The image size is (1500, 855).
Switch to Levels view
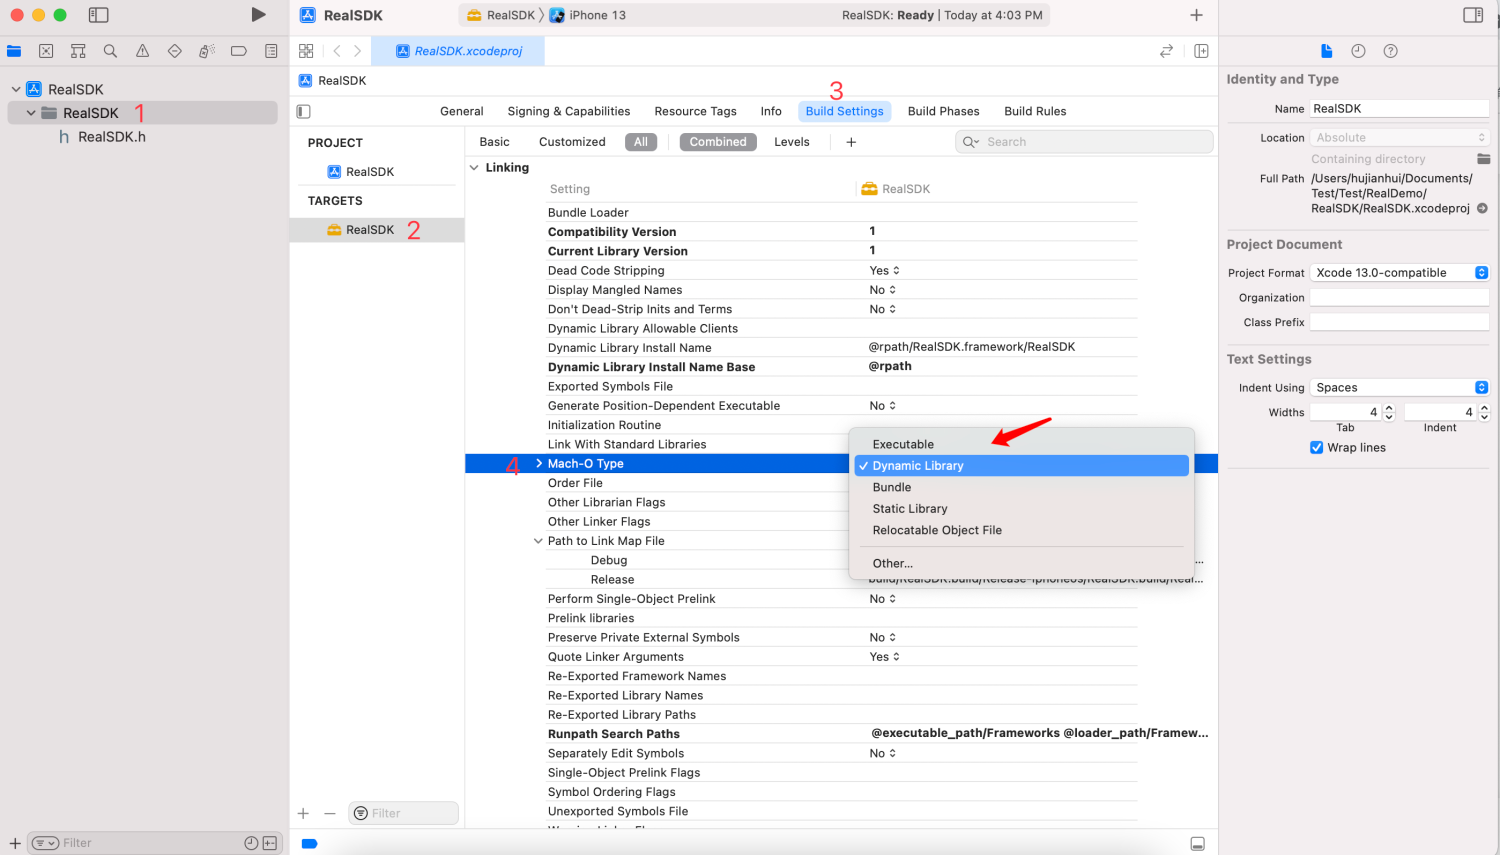pos(792,142)
